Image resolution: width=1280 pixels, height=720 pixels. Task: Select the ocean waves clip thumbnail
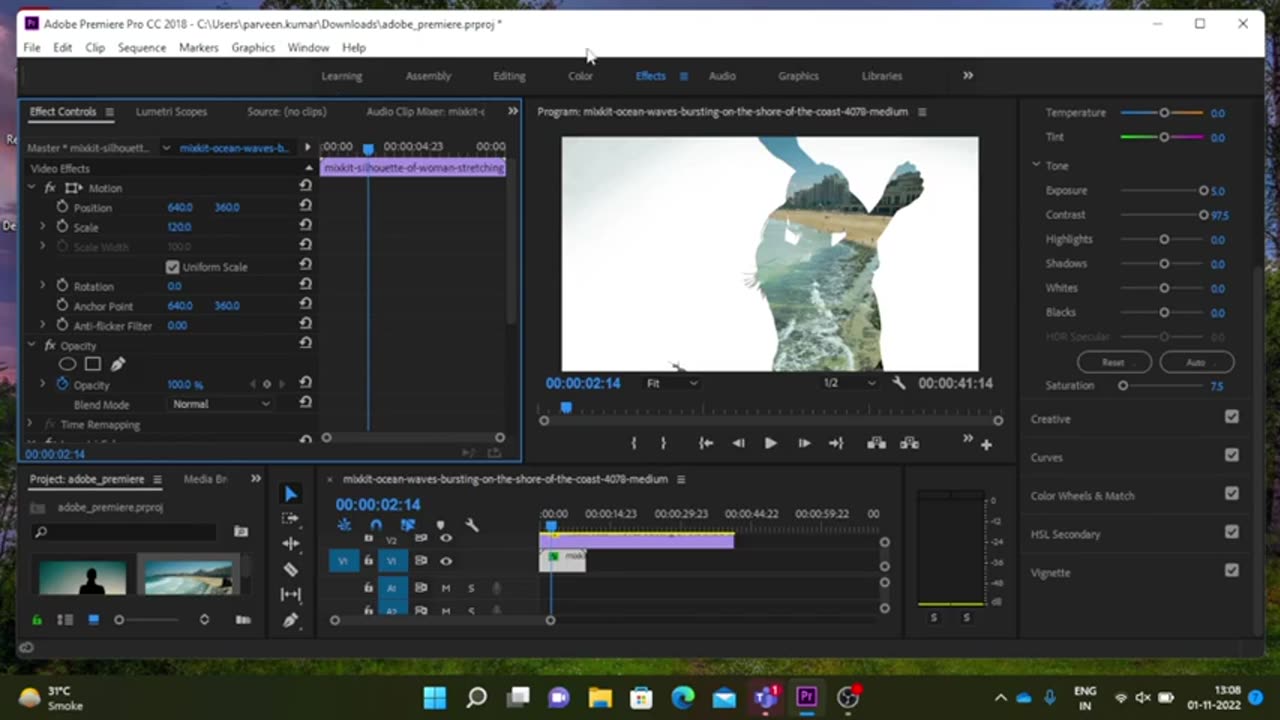tap(189, 577)
